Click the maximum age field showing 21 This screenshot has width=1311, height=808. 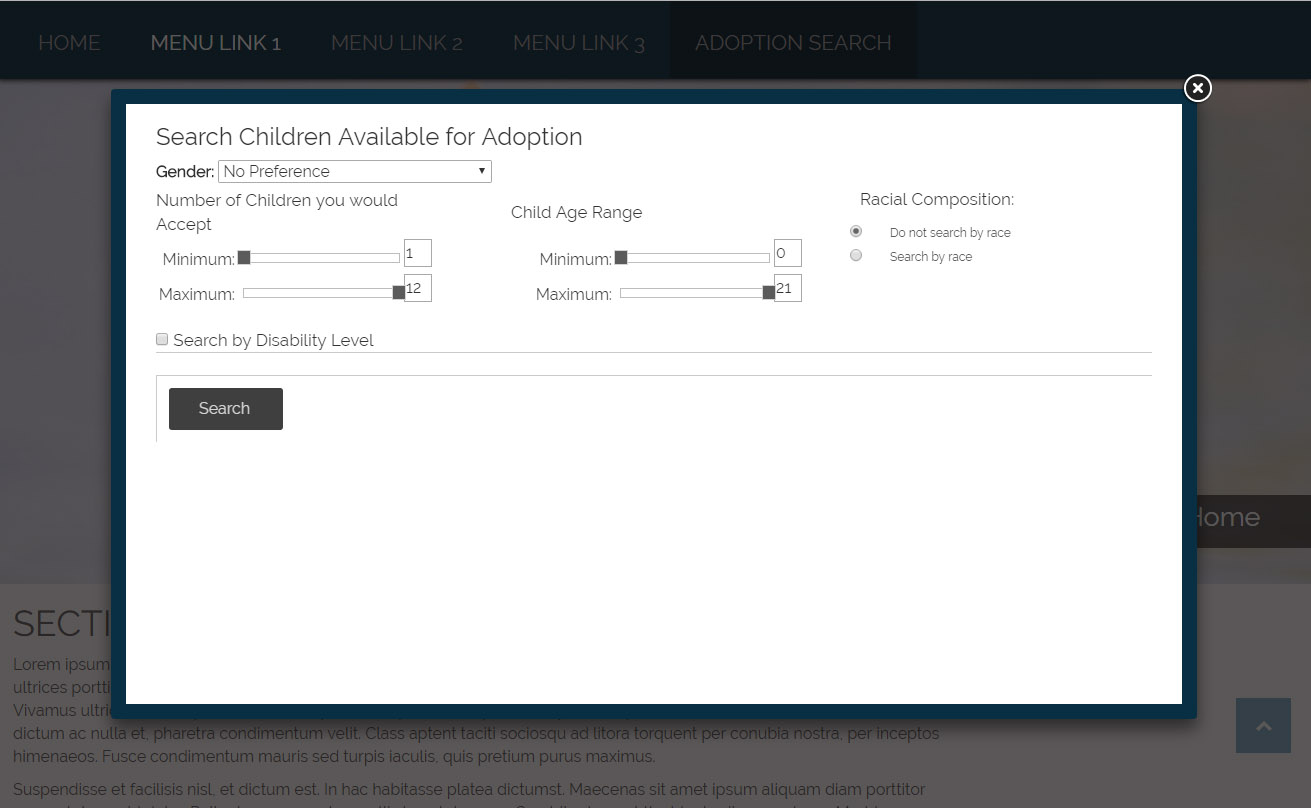pos(787,288)
